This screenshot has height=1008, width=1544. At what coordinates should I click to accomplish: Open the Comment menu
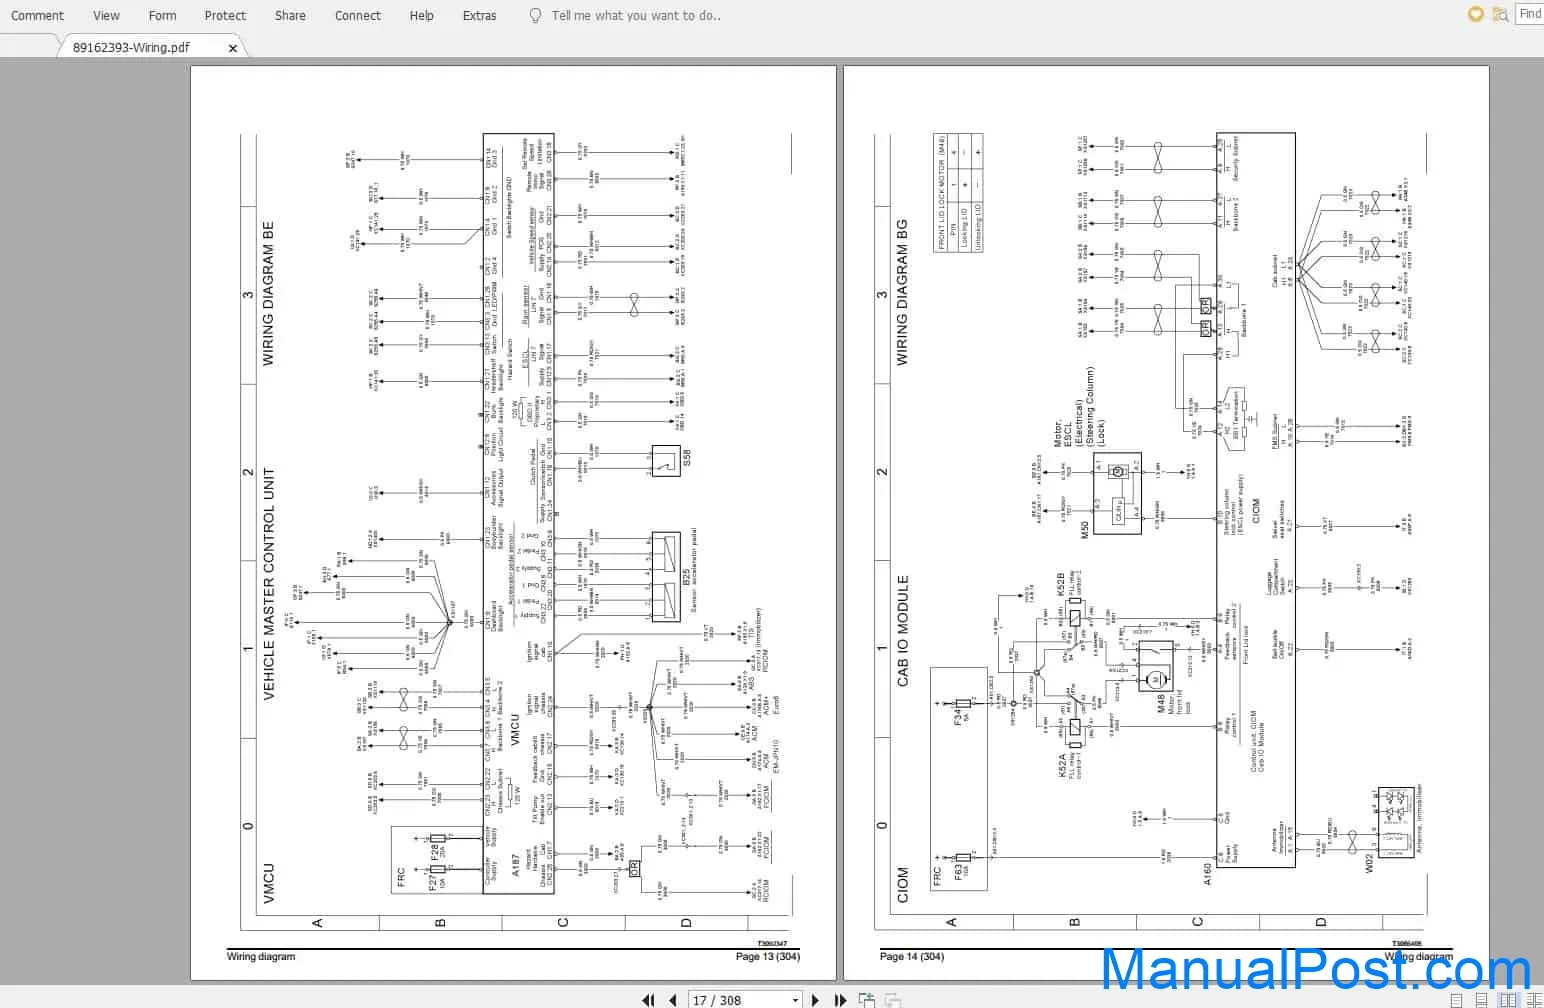coord(37,15)
